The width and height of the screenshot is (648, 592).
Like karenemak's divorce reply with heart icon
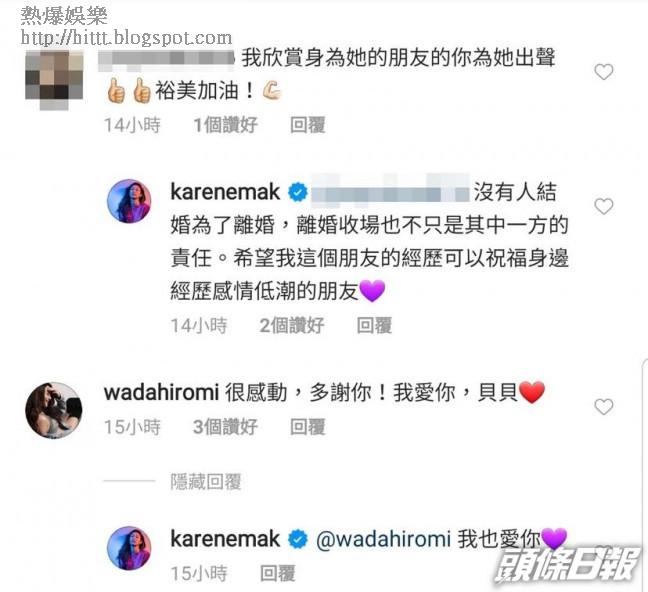tap(604, 206)
